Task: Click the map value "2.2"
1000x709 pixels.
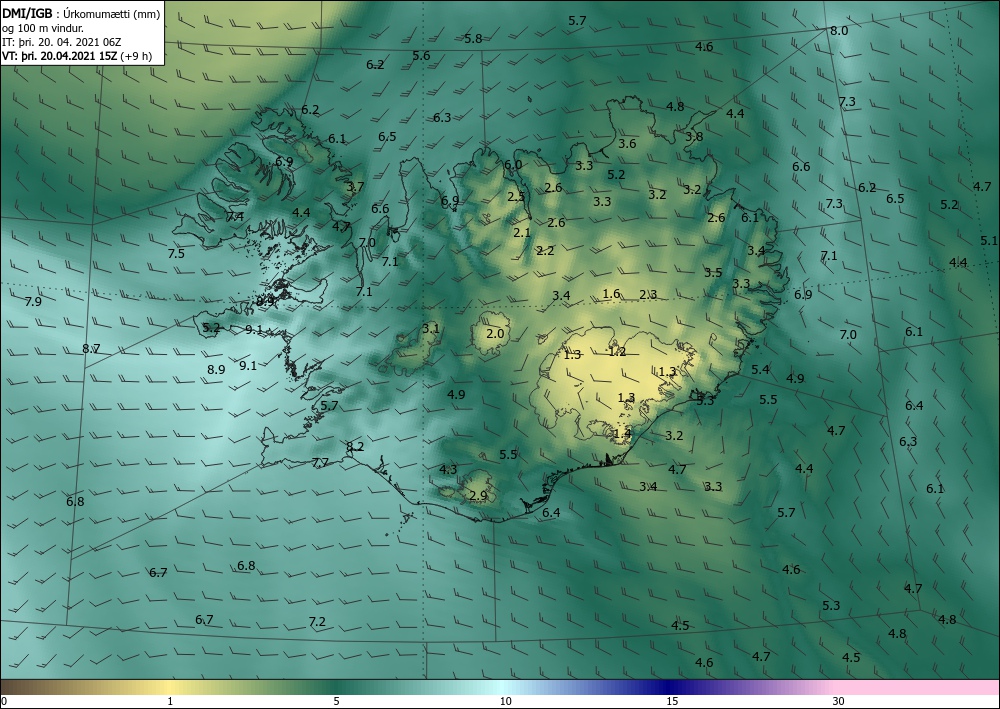Action: click(x=545, y=251)
